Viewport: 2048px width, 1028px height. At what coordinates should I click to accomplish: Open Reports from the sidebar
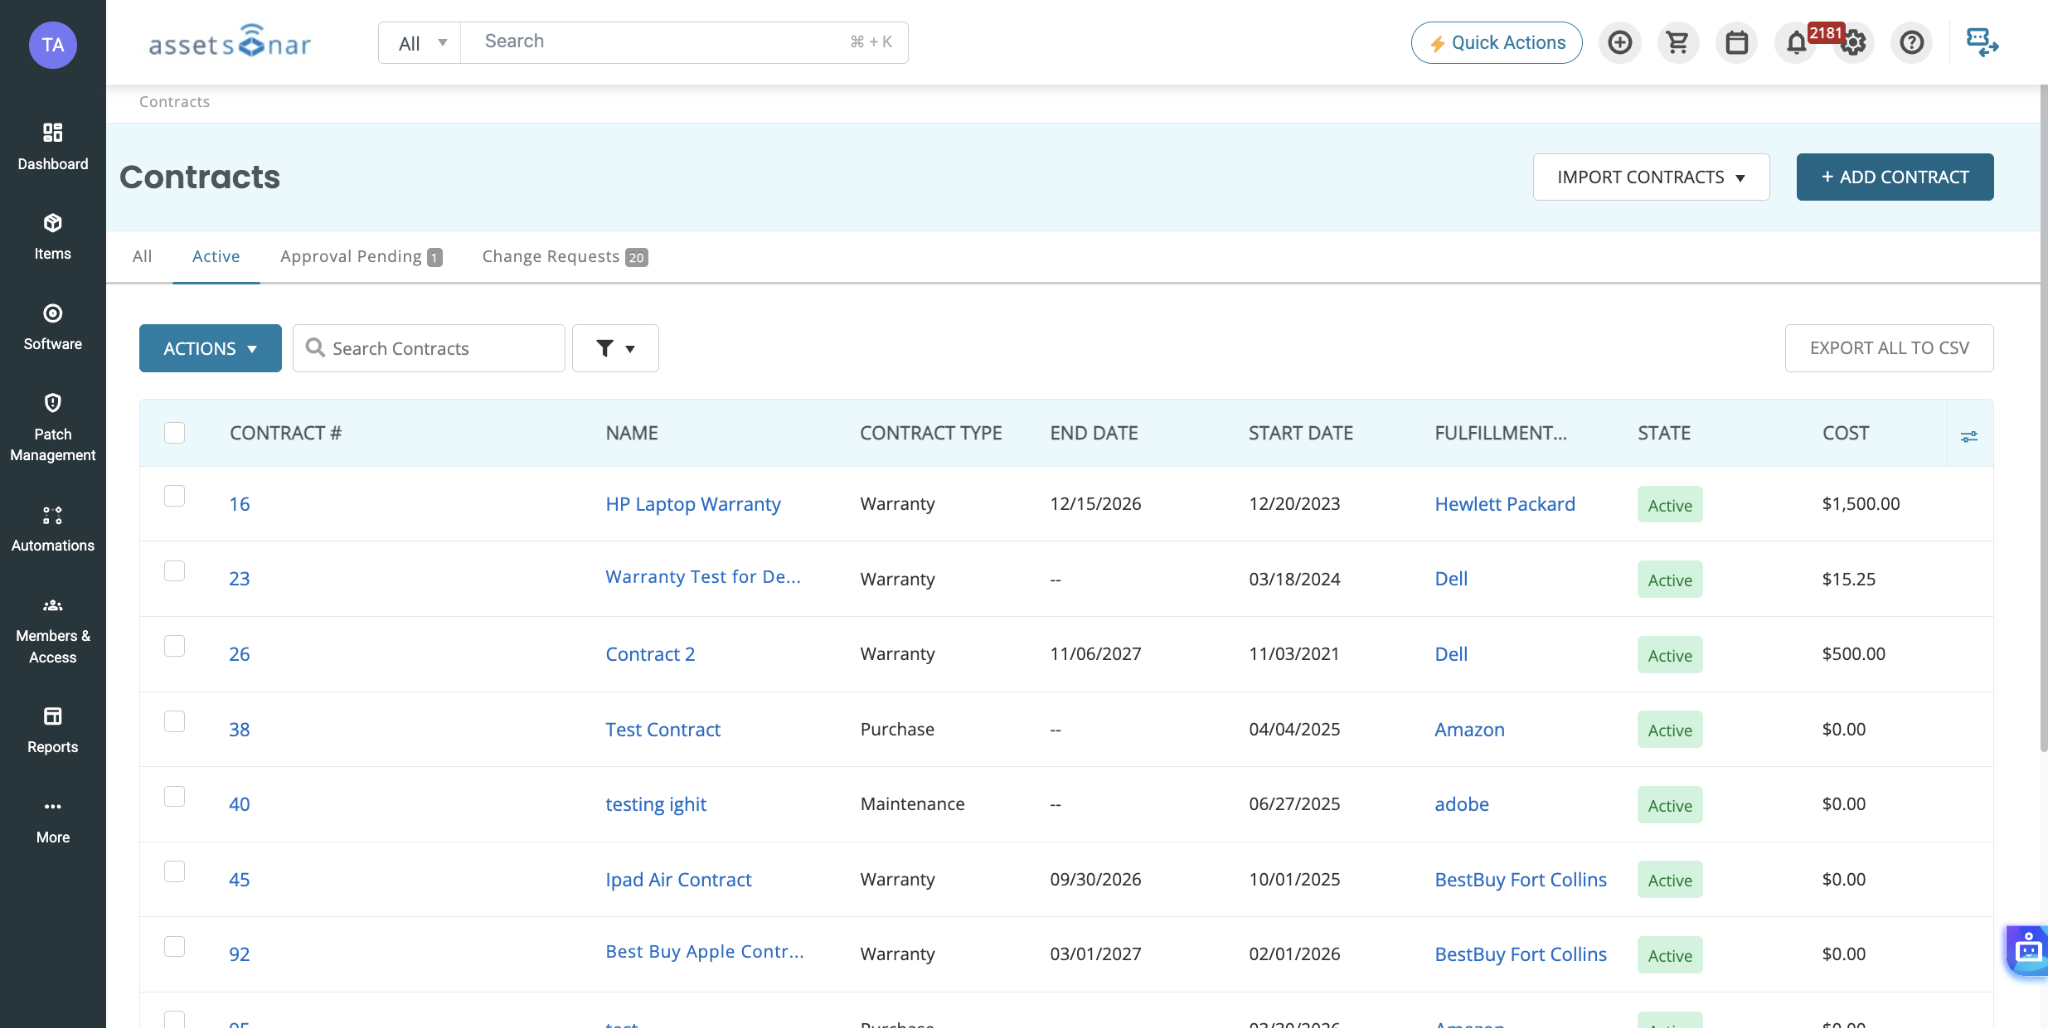pyautogui.click(x=53, y=730)
